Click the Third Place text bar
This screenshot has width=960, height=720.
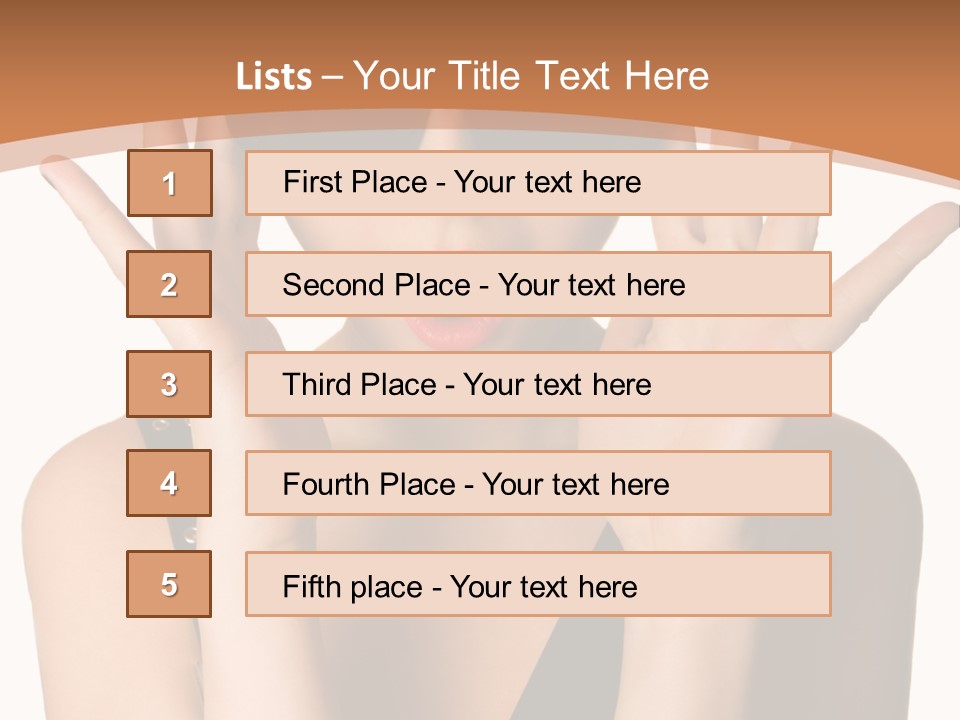pyautogui.click(x=538, y=384)
